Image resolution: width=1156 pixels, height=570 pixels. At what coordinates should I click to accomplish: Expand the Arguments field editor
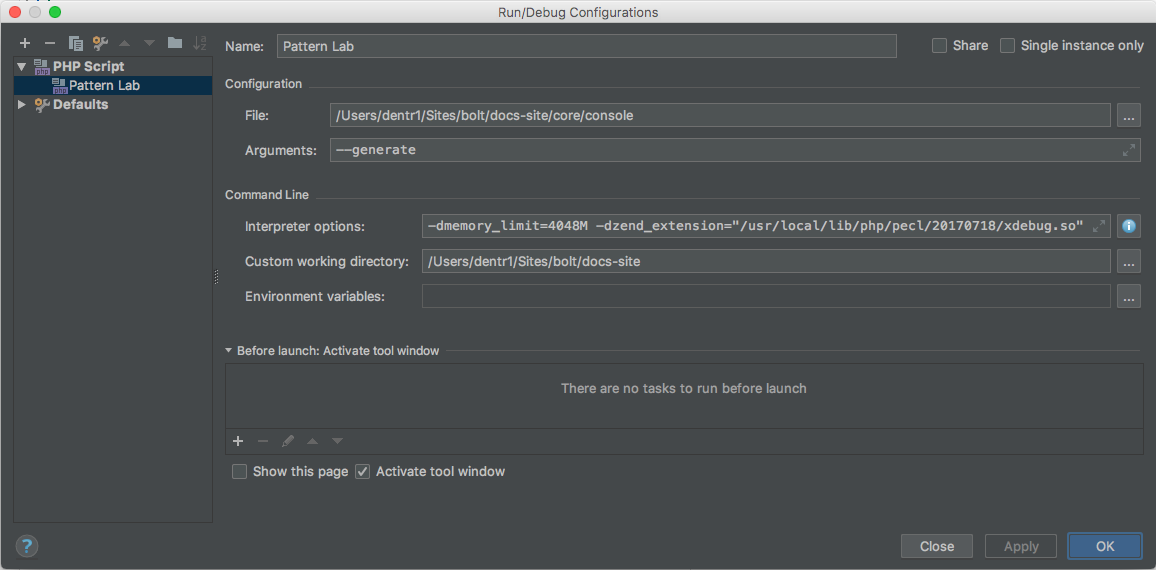click(1128, 150)
